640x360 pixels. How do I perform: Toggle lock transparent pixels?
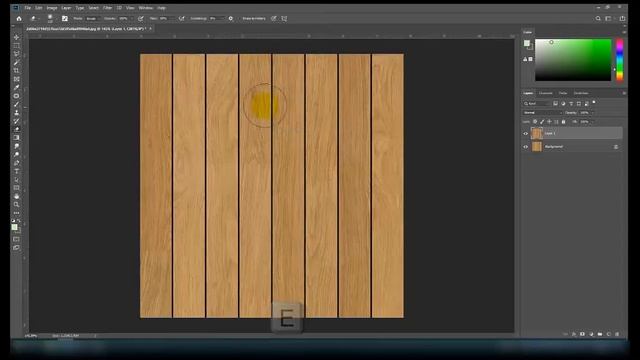point(535,122)
